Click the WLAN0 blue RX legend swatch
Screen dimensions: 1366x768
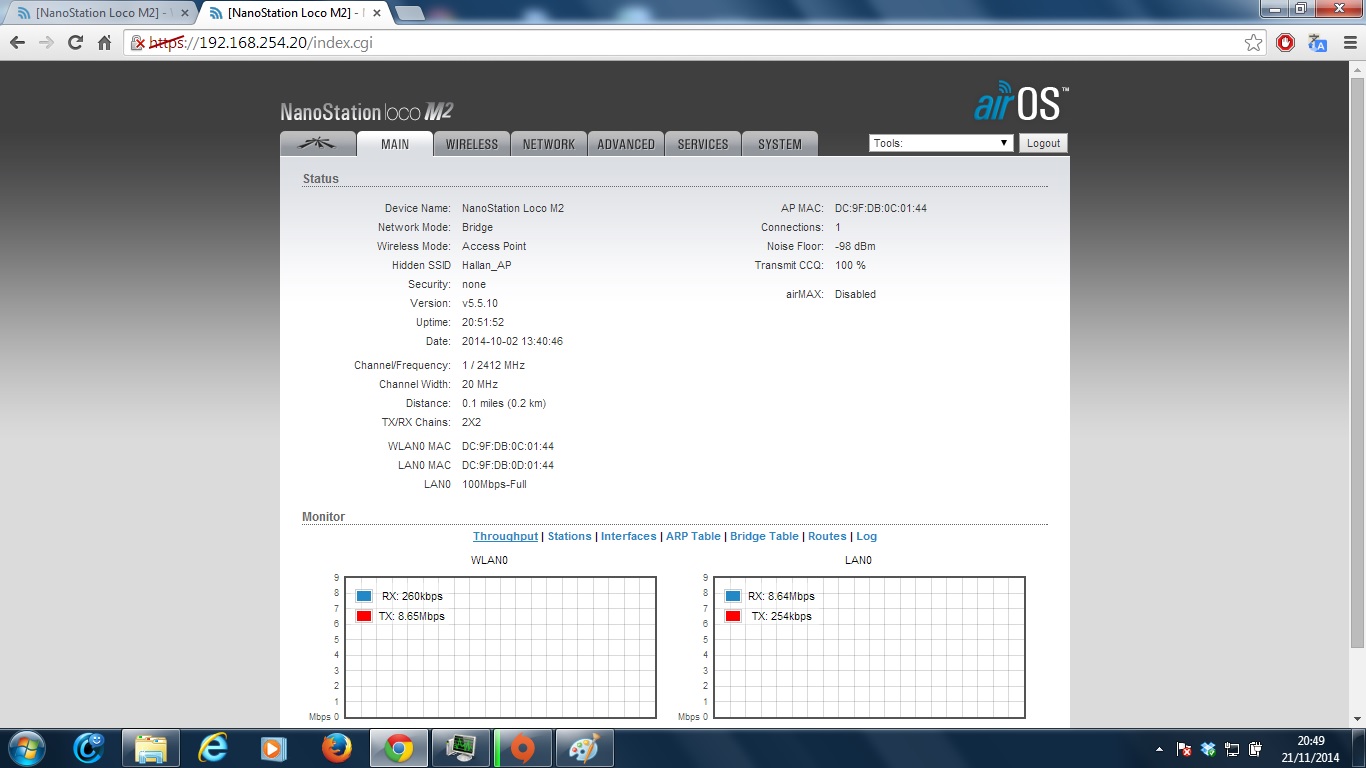tap(364, 596)
